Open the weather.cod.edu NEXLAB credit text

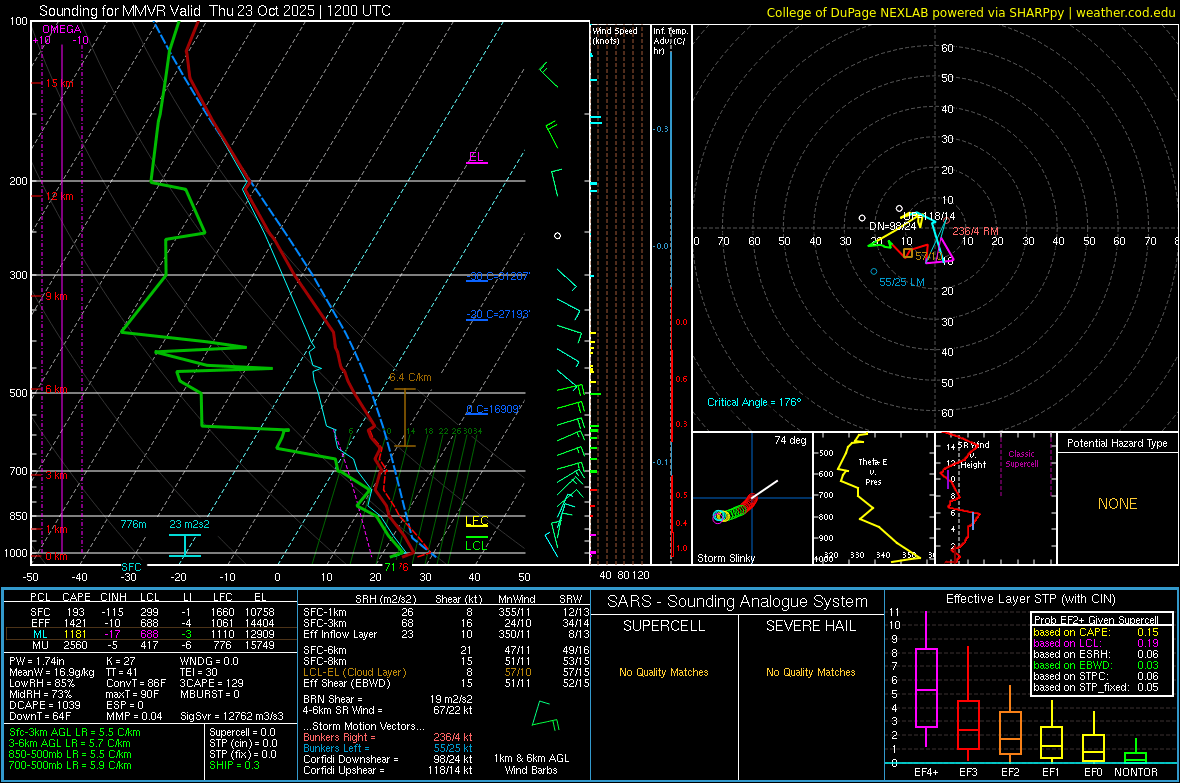[970, 12]
